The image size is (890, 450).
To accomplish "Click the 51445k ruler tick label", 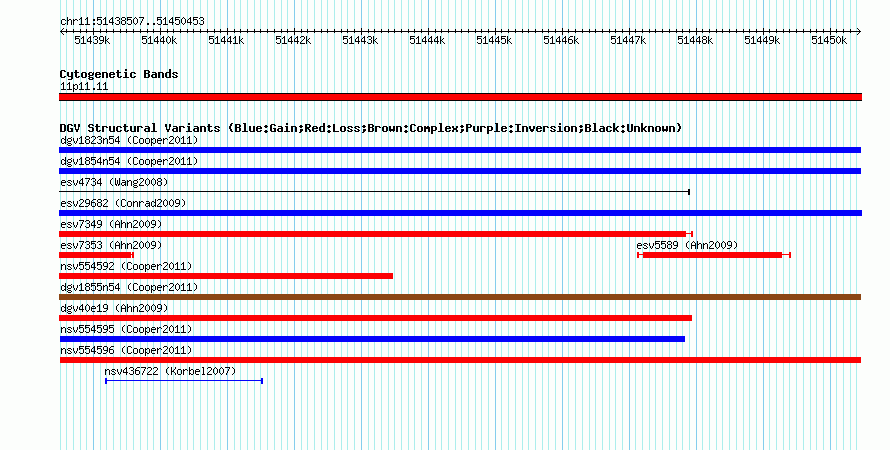I will coord(494,40).
